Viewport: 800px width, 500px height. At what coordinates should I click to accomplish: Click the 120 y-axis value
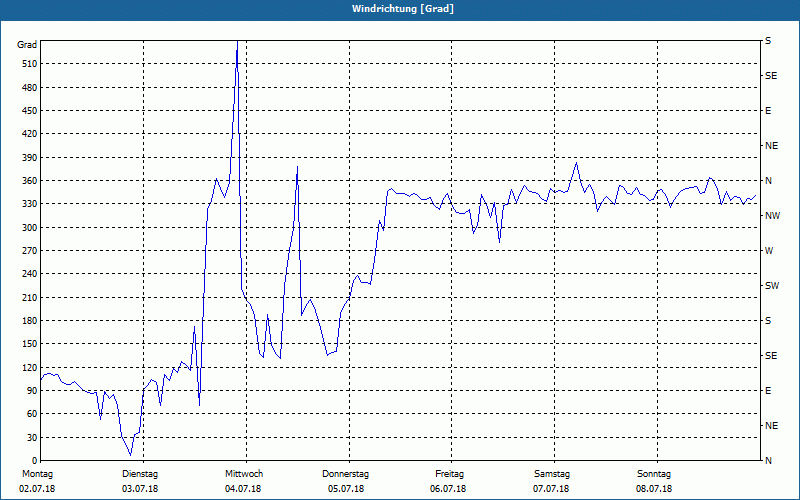coord(30,367)
